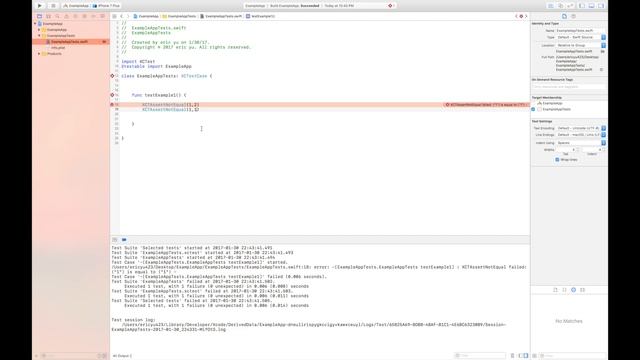This screenshot has width=640, height=360.
Task: Toggle the Navigator panel visibility
Action: point(582,6)
